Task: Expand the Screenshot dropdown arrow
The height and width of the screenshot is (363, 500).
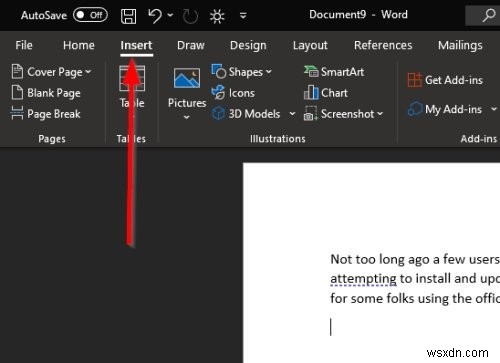Action: point(380,114)
